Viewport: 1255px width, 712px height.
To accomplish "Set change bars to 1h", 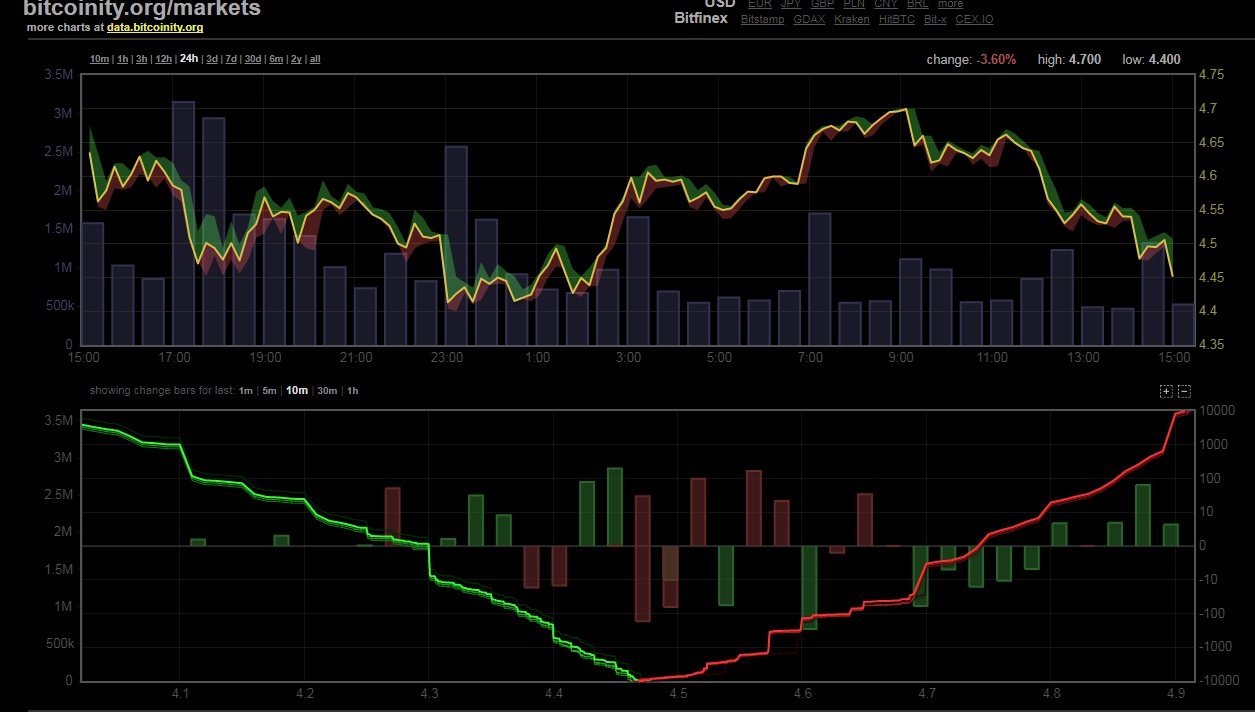I will 352,391.
